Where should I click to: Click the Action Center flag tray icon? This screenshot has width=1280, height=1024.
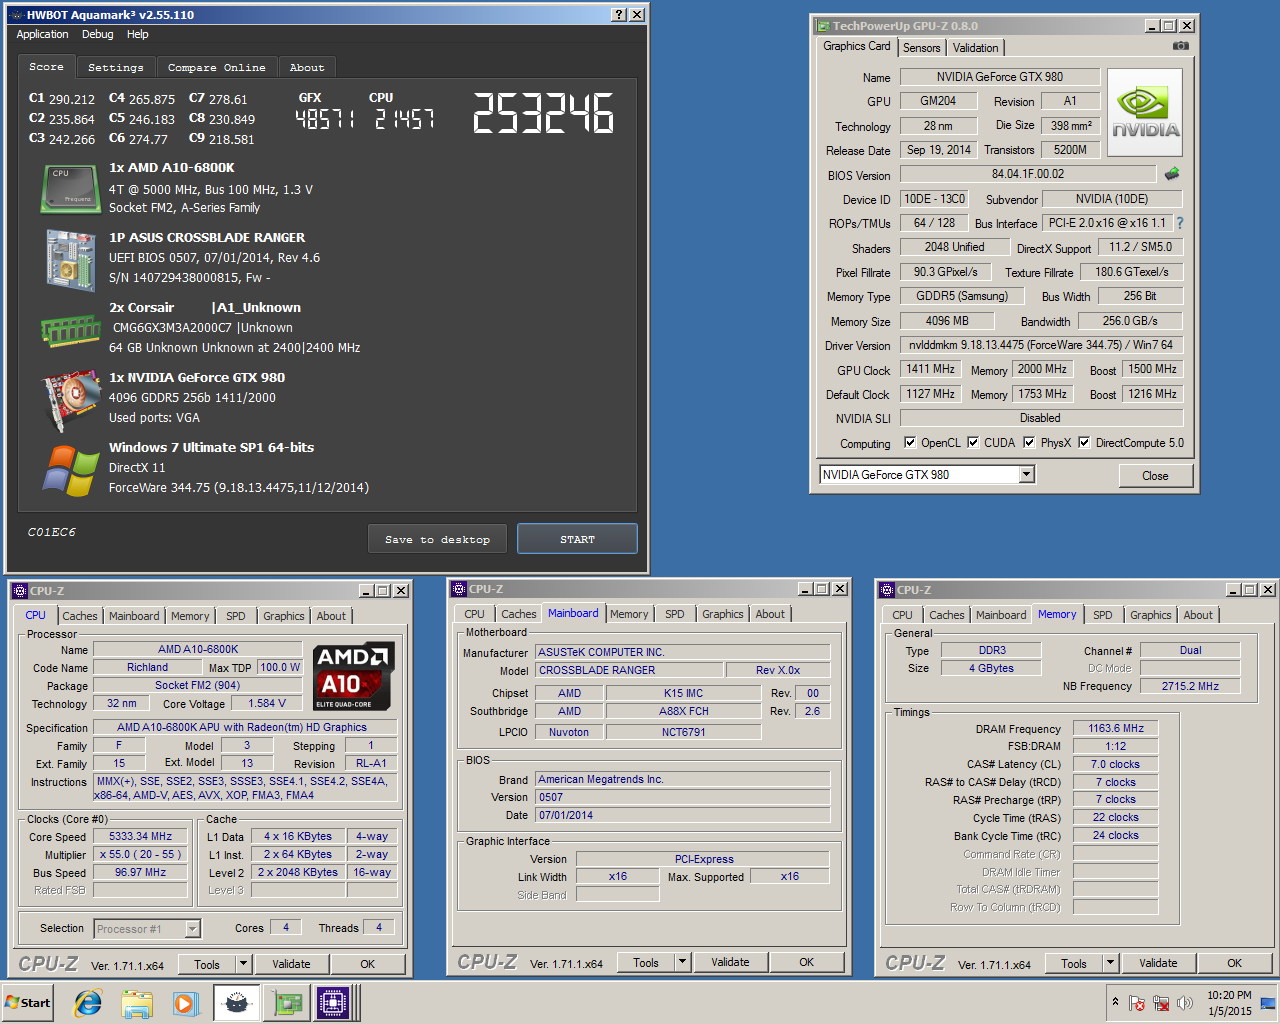[1137, 1003]
